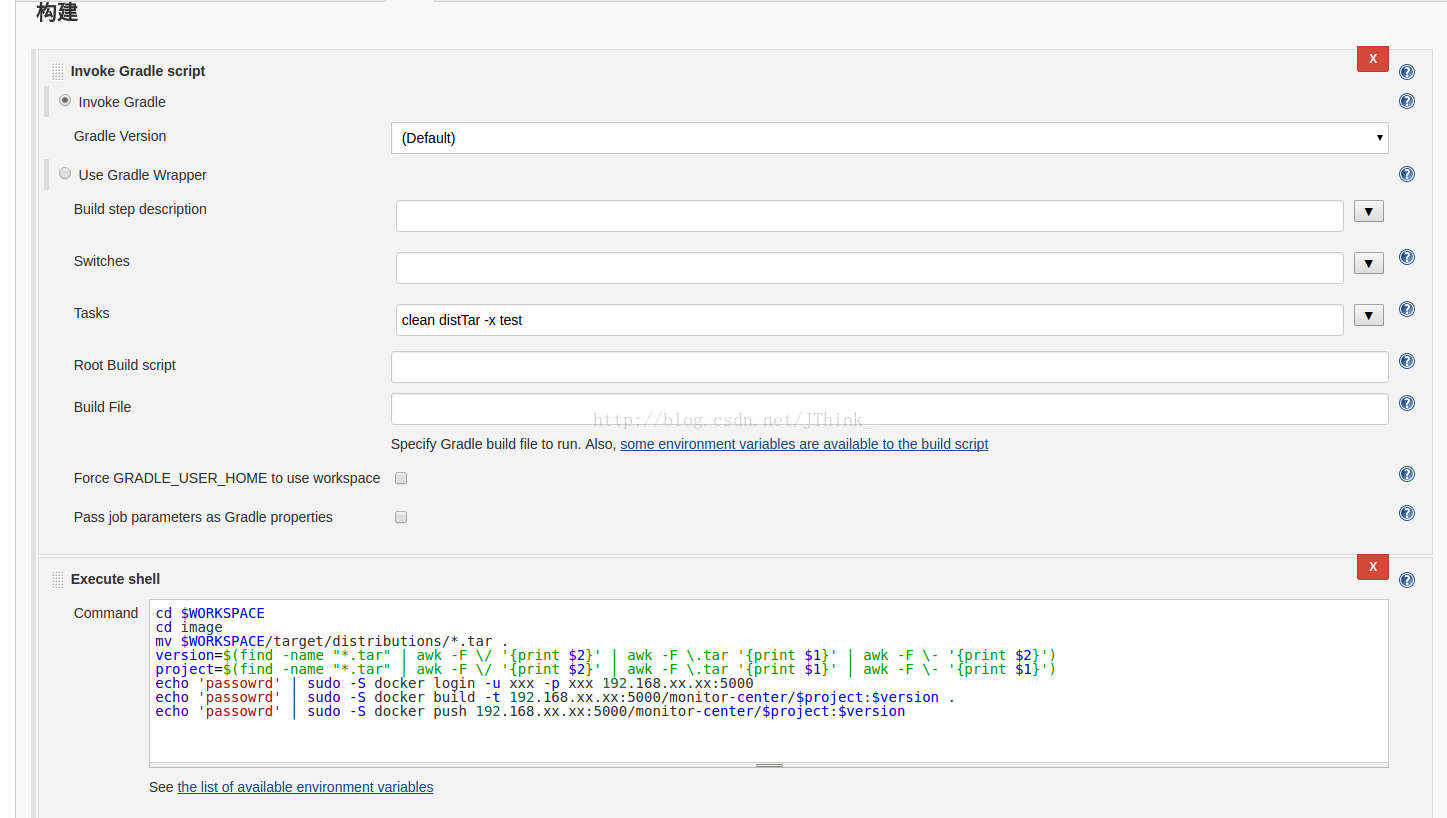Focus the Build step description input
Image resolution: width=1447 pixels, height=818 pixels.
869,216
